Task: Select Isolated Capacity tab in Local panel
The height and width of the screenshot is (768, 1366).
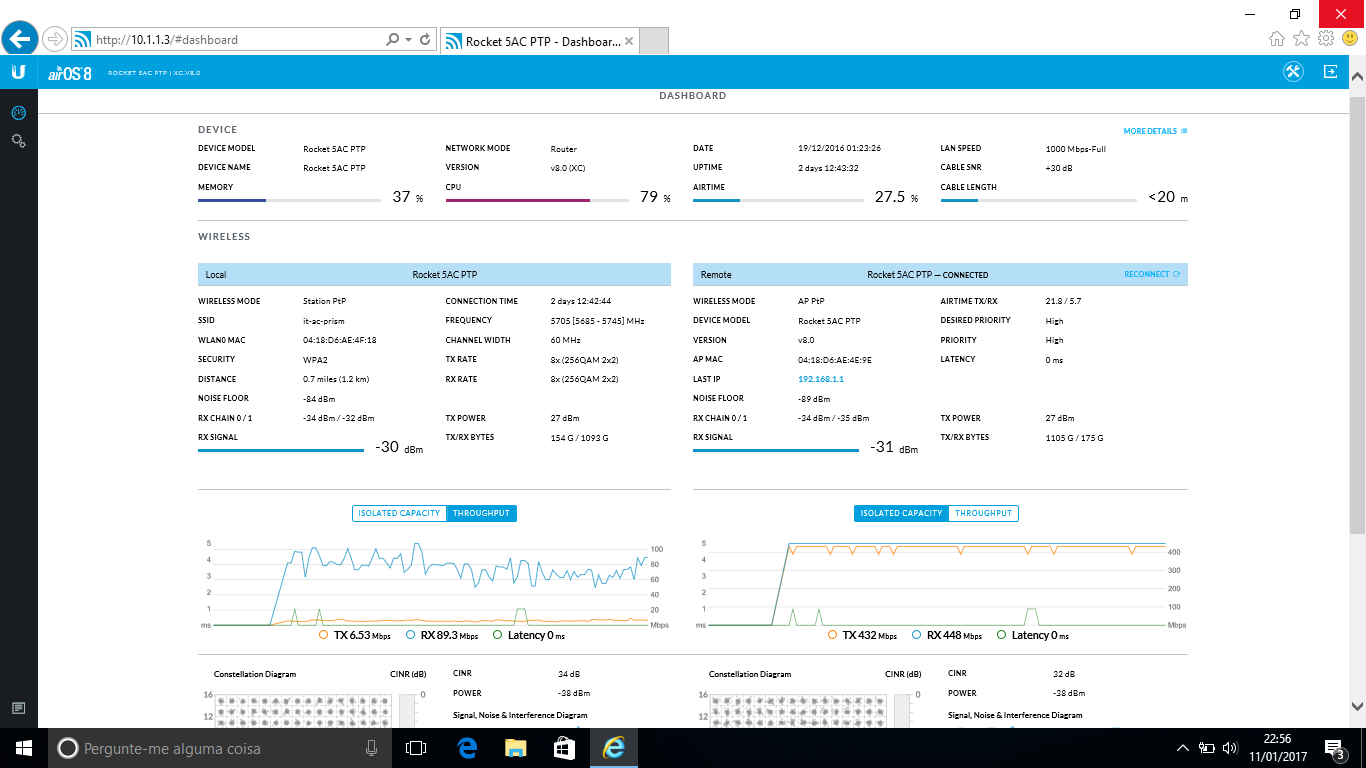Action: click(399, 513)
